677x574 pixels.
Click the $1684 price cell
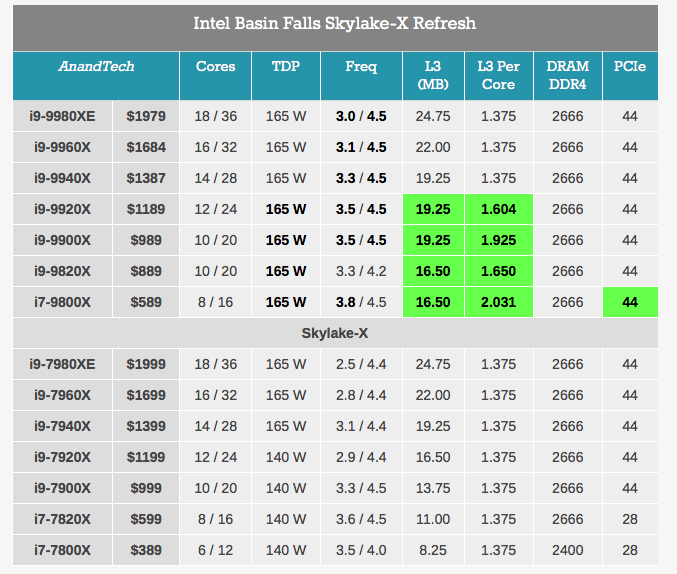146,147
